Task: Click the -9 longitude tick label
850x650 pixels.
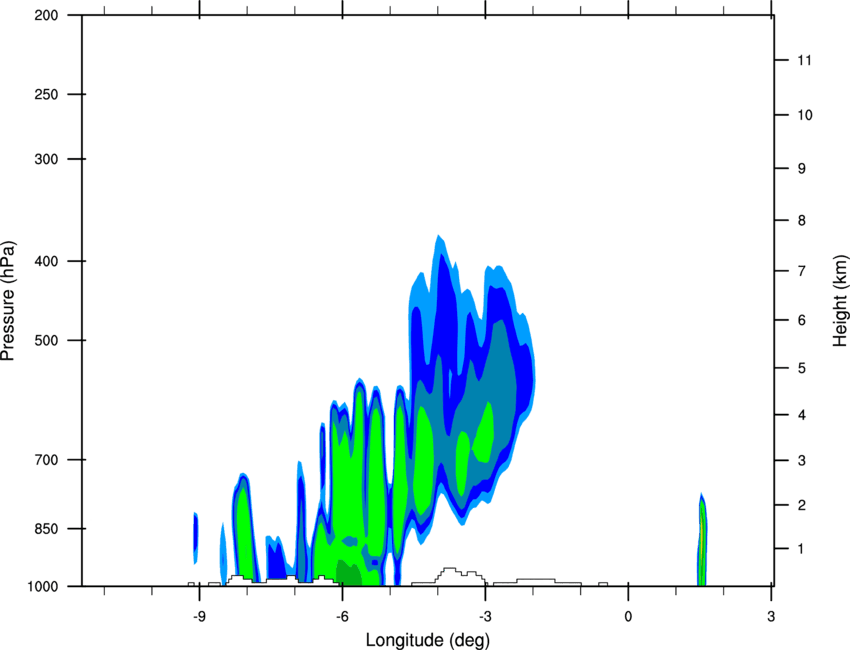Action: click(199, 617)
